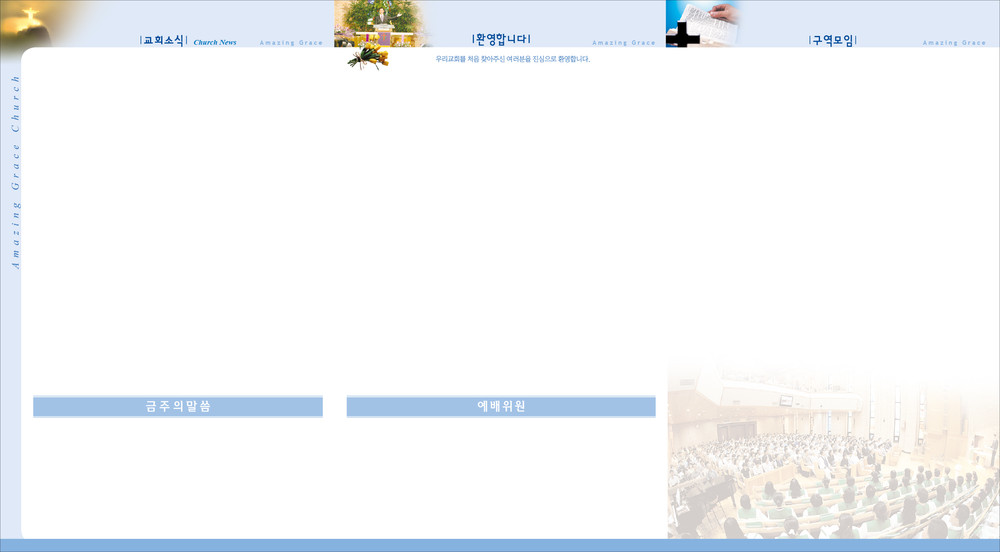Click the vertical Amazing Grace Church text
The height and width of the screenshot is (552, 1000).
(x=15, y=171)
